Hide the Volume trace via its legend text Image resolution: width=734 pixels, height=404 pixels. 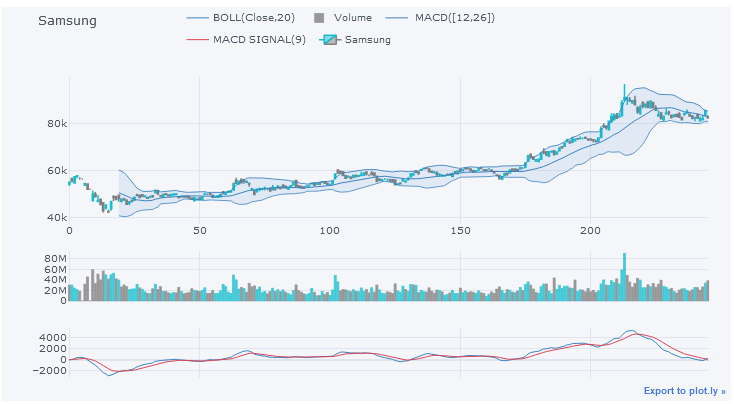354,18
